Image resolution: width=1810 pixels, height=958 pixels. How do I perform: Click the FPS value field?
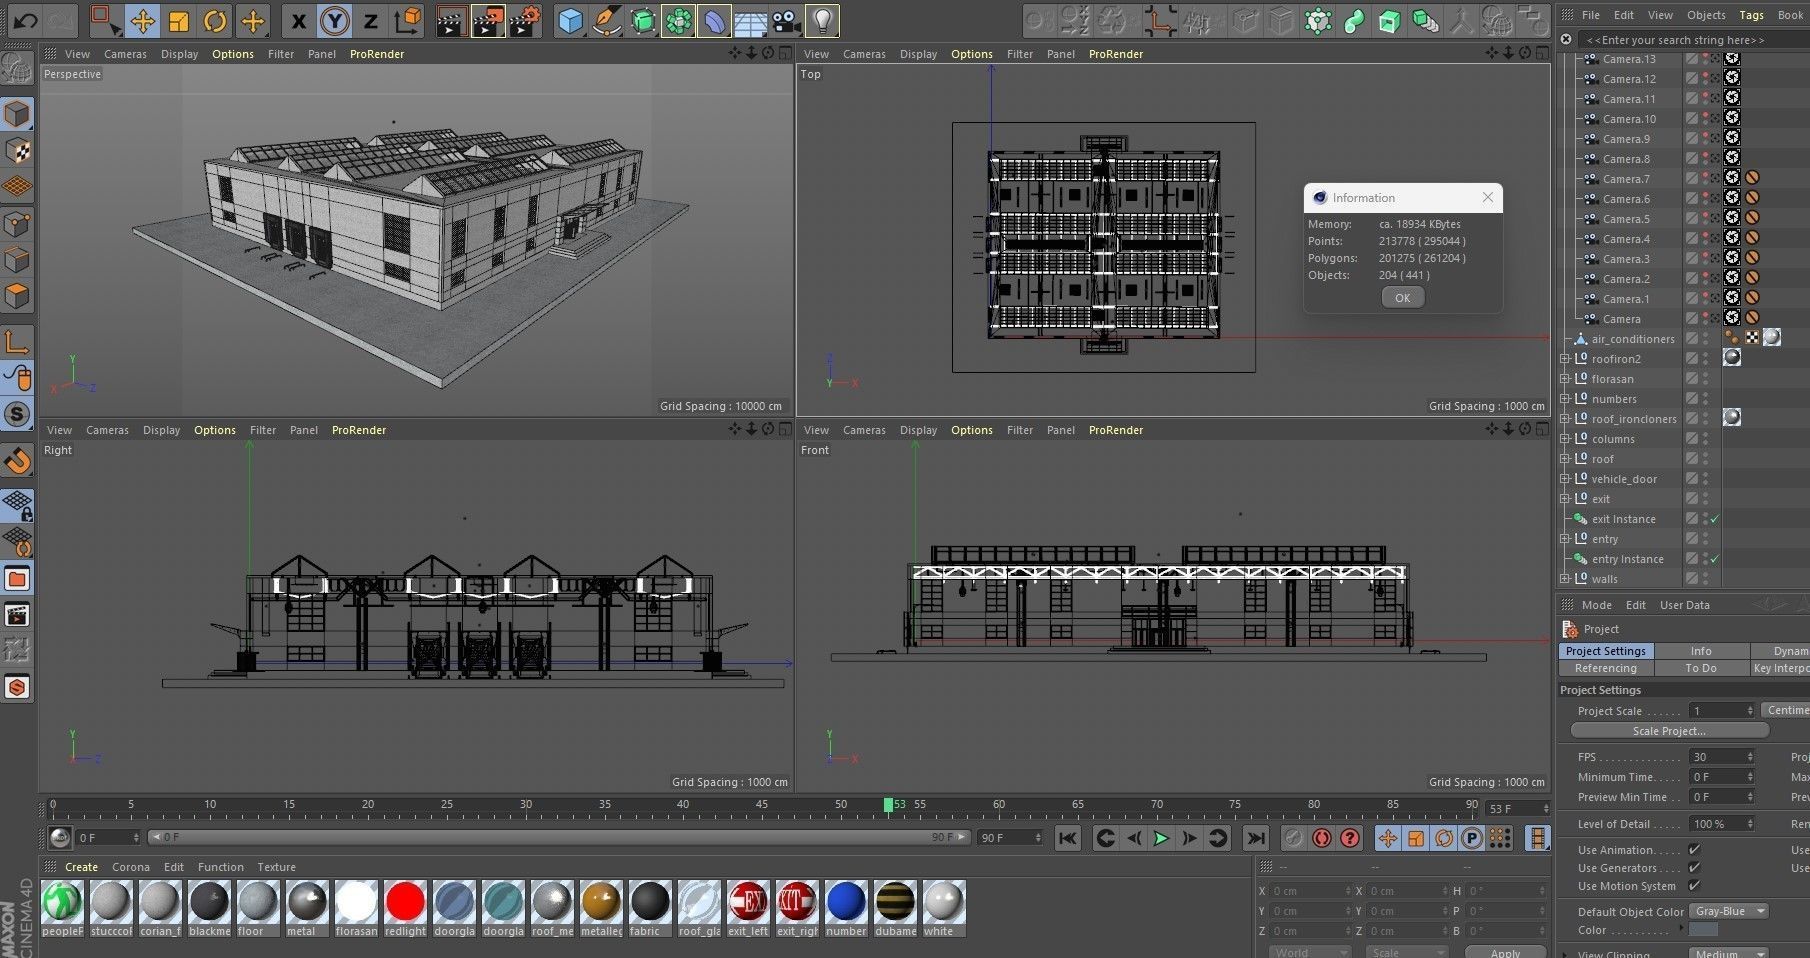1721,757
